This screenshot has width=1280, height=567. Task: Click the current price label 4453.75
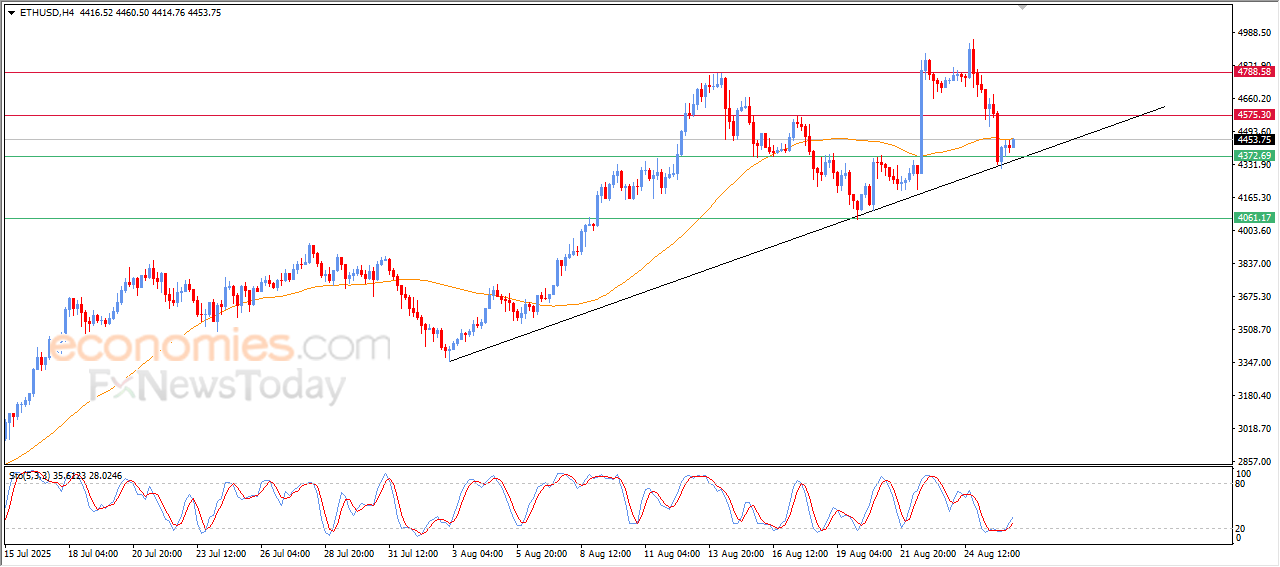coord(1254,140)
